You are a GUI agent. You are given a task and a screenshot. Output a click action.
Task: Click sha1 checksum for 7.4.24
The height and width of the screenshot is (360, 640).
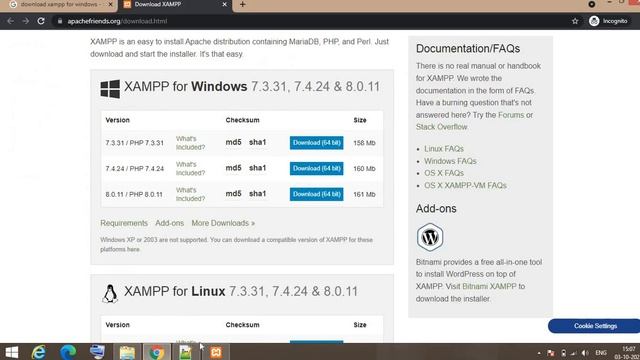[x=258, y=168]
